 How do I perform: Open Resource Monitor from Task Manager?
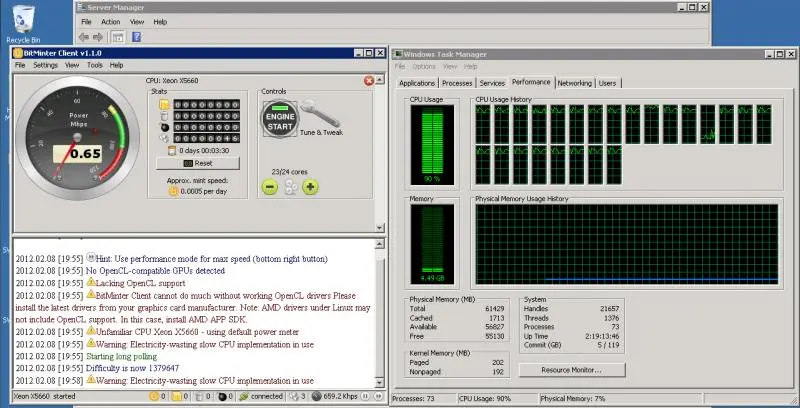point(571,370)
